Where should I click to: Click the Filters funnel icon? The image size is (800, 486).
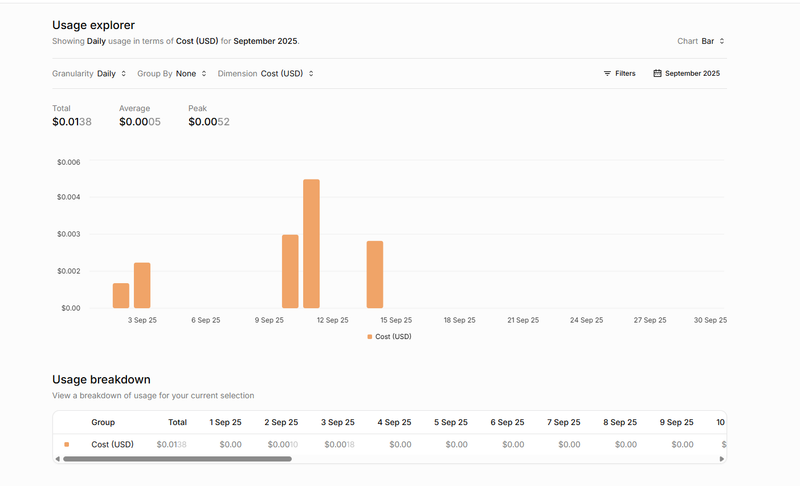607,73
